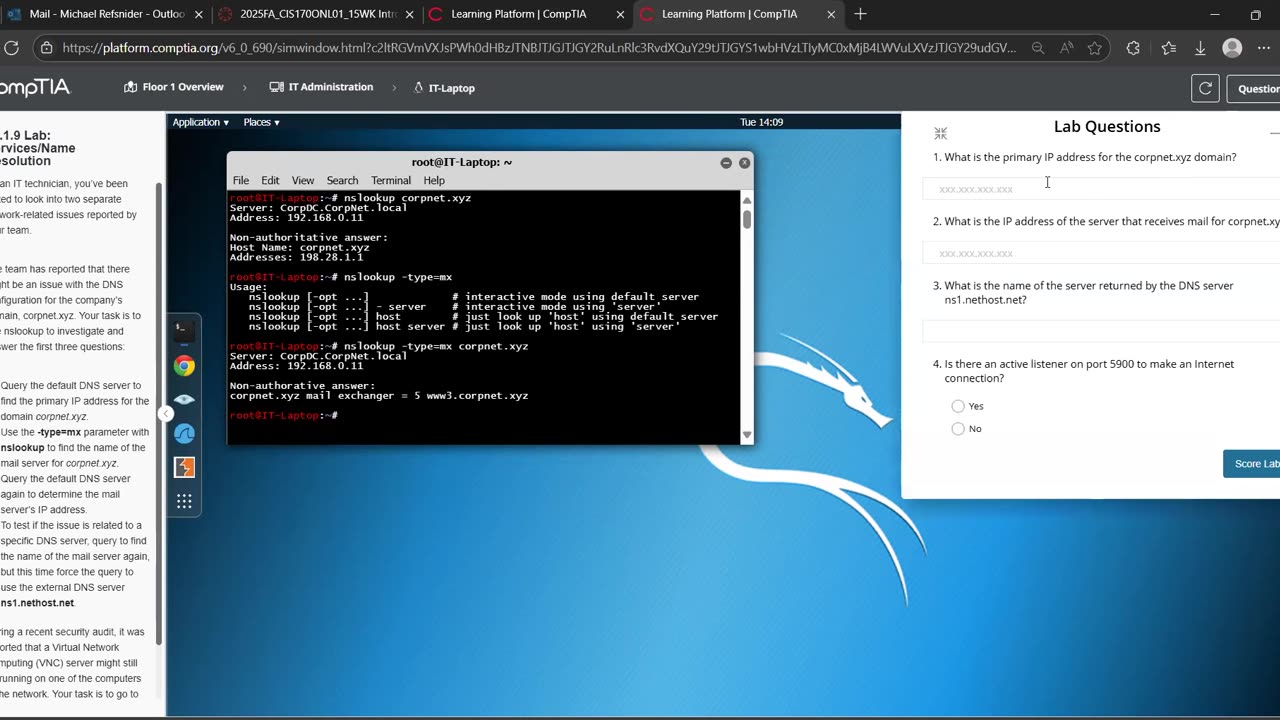1280x720 pixels.
Task: Add page to favorites with star icon
Action: click(x=1095, y=48)
